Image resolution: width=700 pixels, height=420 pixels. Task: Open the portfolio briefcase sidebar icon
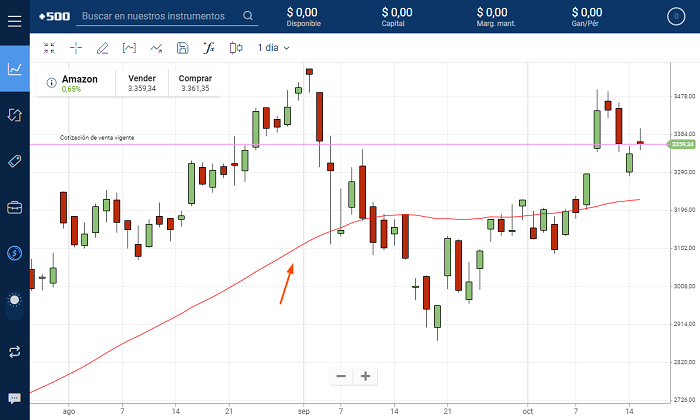tap(15, 208)
